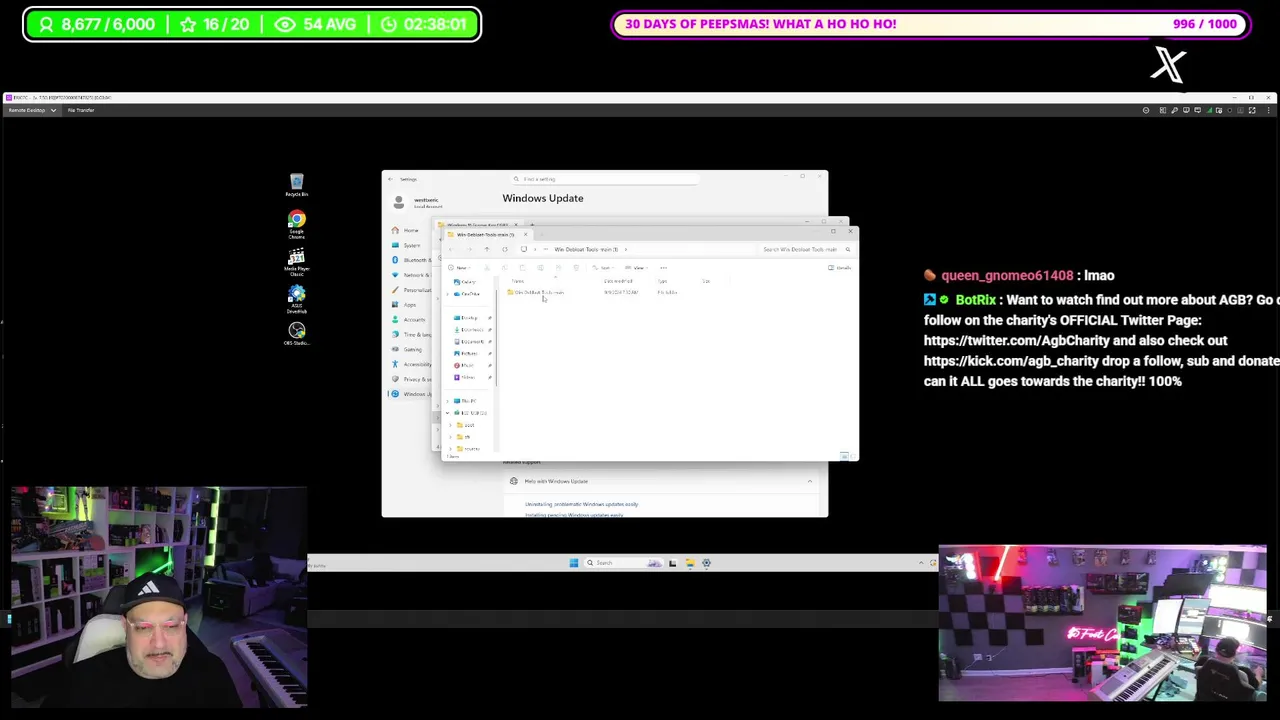Open Accessibility in Settings sidebar

tap(411, 364)
